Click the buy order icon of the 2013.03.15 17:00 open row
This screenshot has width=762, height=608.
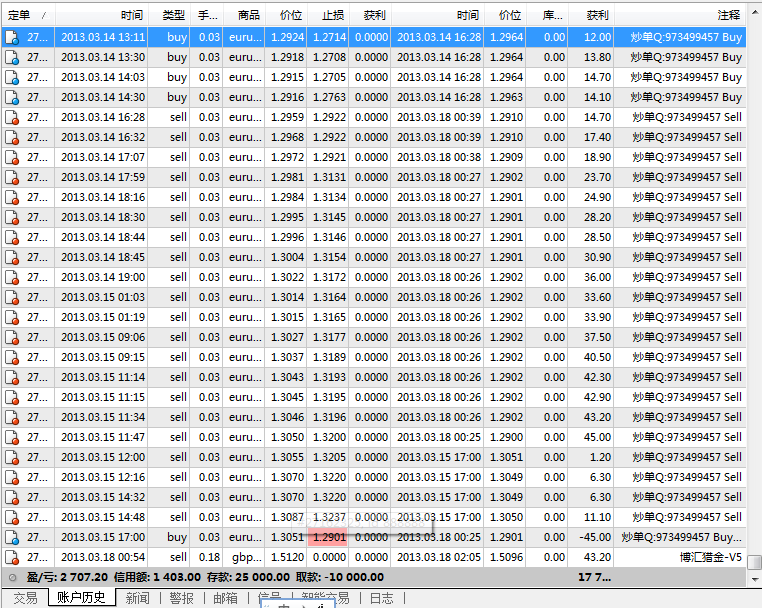coord(12,538)
